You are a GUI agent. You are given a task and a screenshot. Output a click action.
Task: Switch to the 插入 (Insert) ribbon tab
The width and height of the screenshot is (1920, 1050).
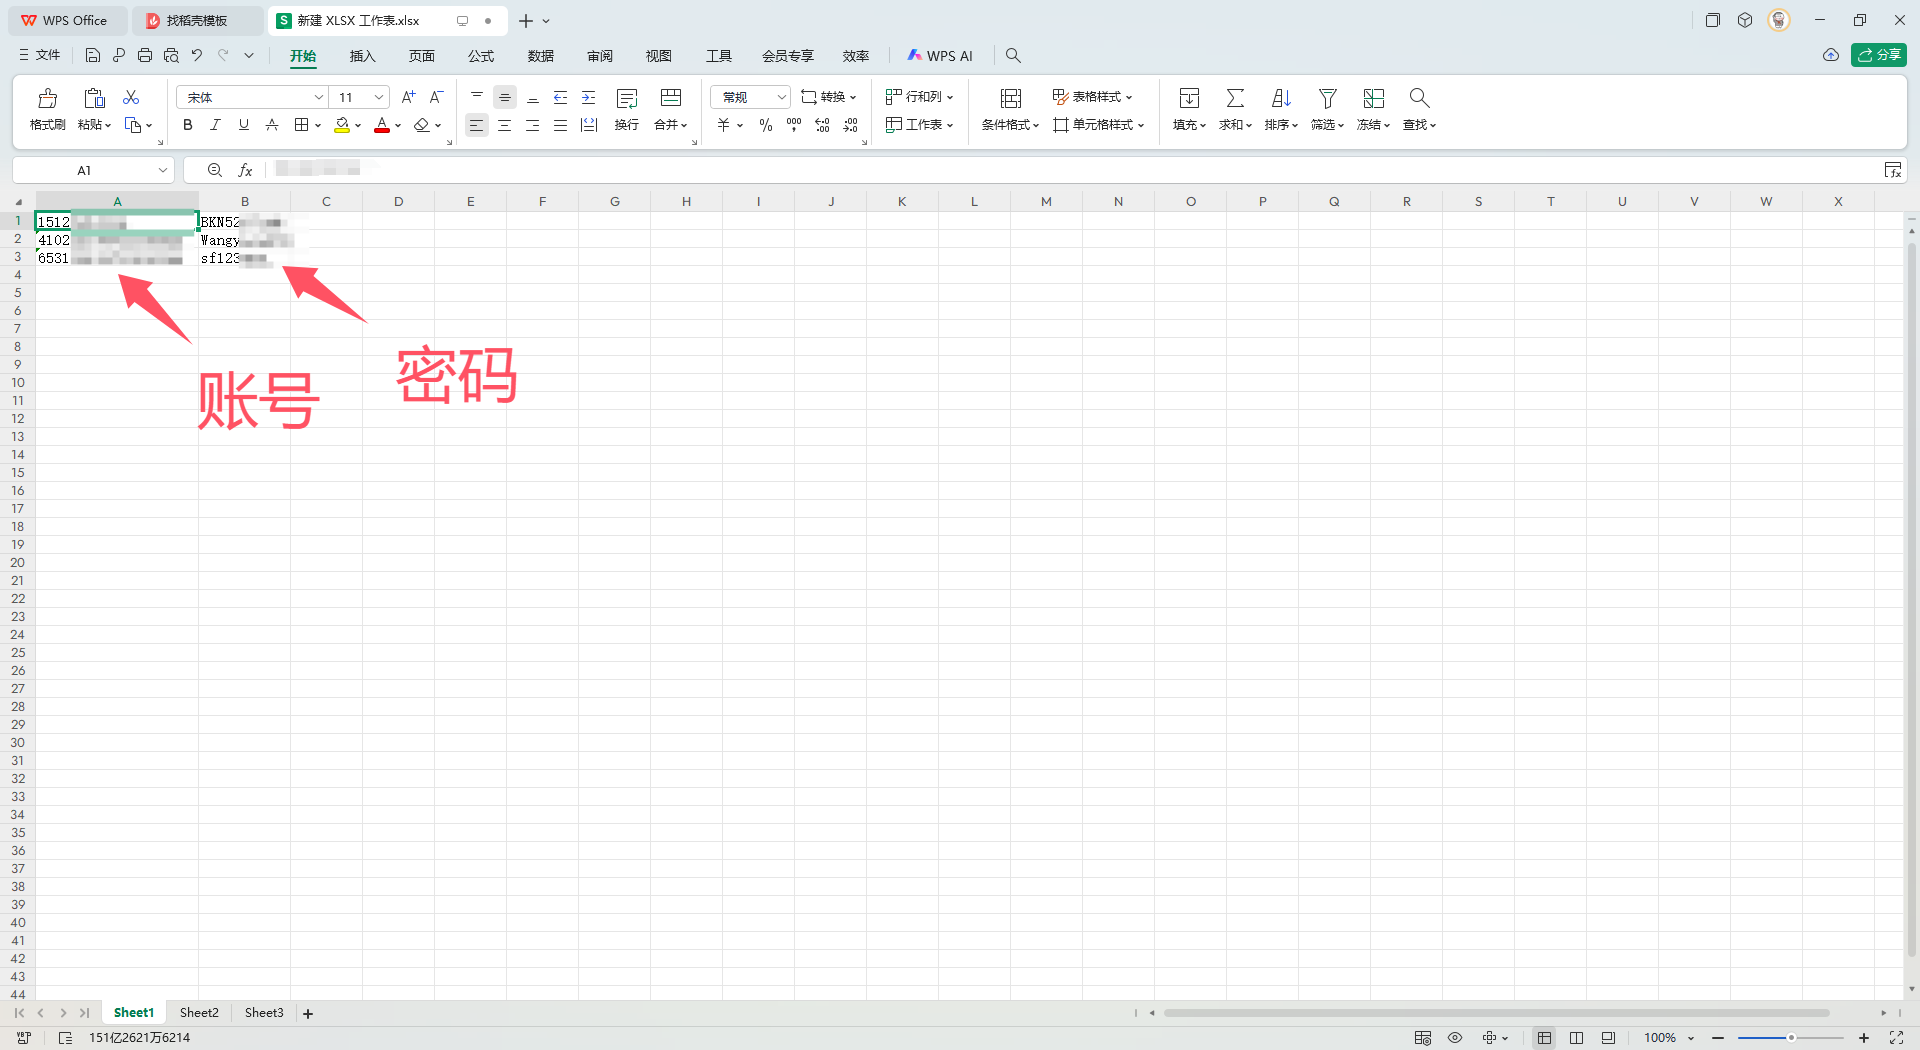[x=362, y=56]
